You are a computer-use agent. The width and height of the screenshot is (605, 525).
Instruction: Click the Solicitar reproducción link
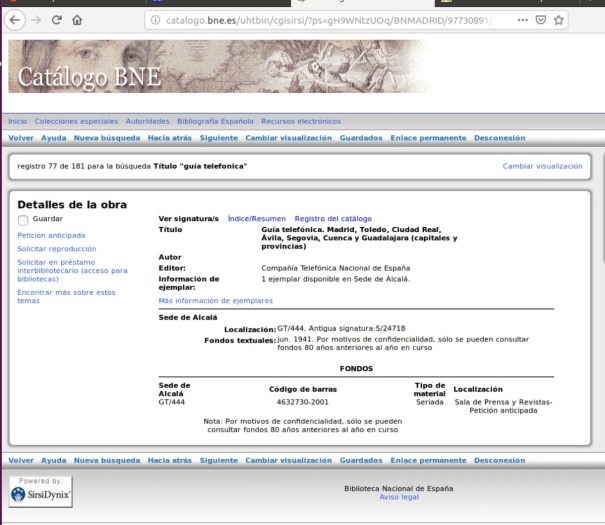[57, 248]
